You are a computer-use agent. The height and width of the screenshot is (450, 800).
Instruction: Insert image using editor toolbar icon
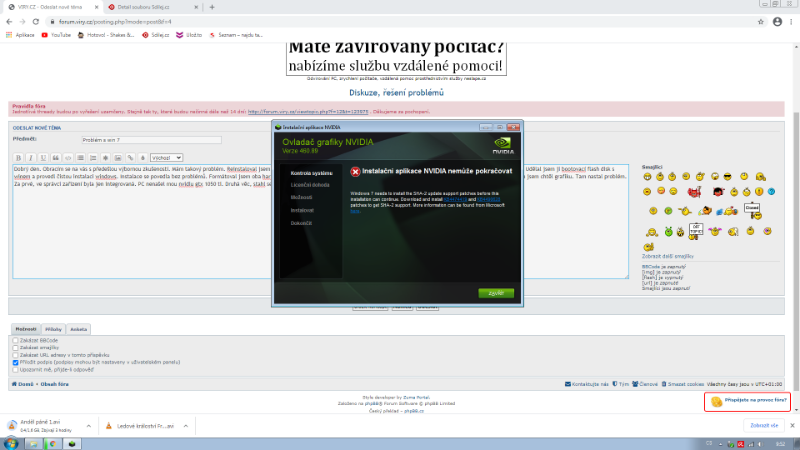(118, 158)
